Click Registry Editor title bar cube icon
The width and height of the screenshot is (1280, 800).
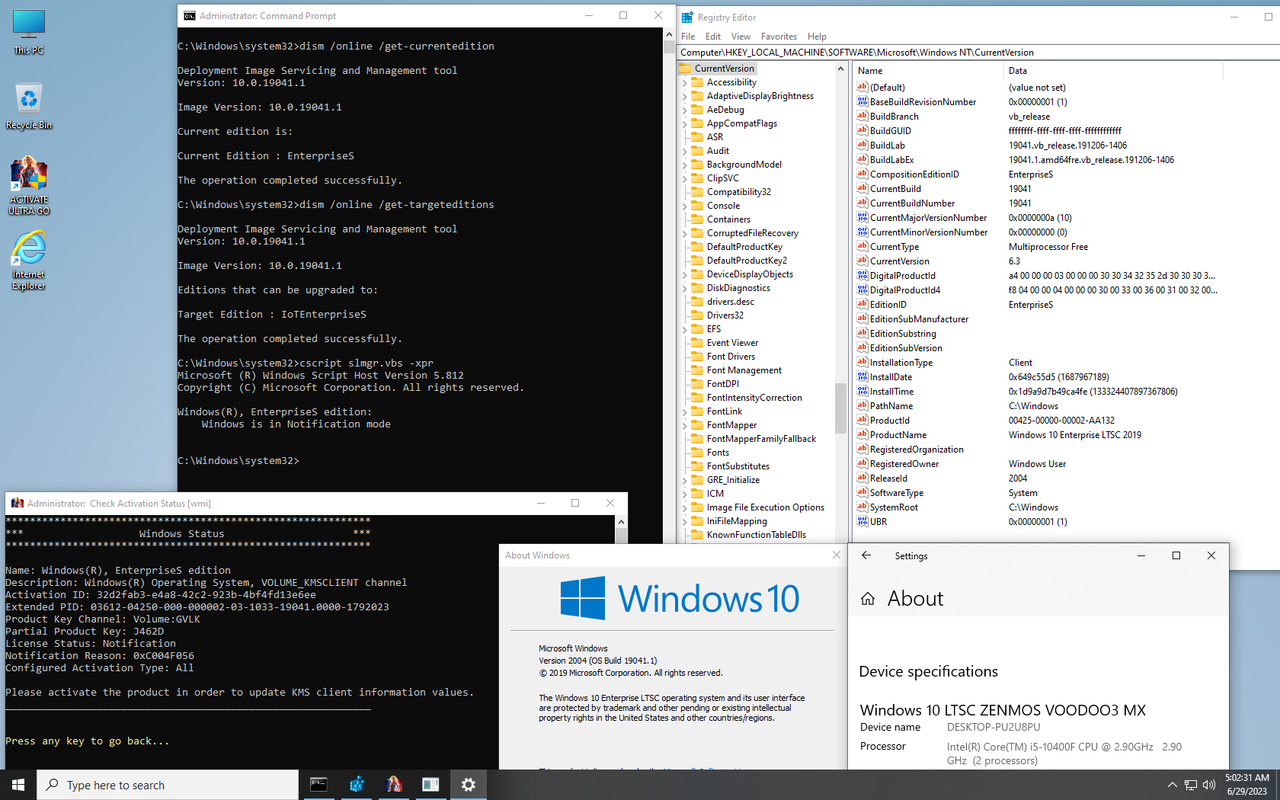point(688,17)
